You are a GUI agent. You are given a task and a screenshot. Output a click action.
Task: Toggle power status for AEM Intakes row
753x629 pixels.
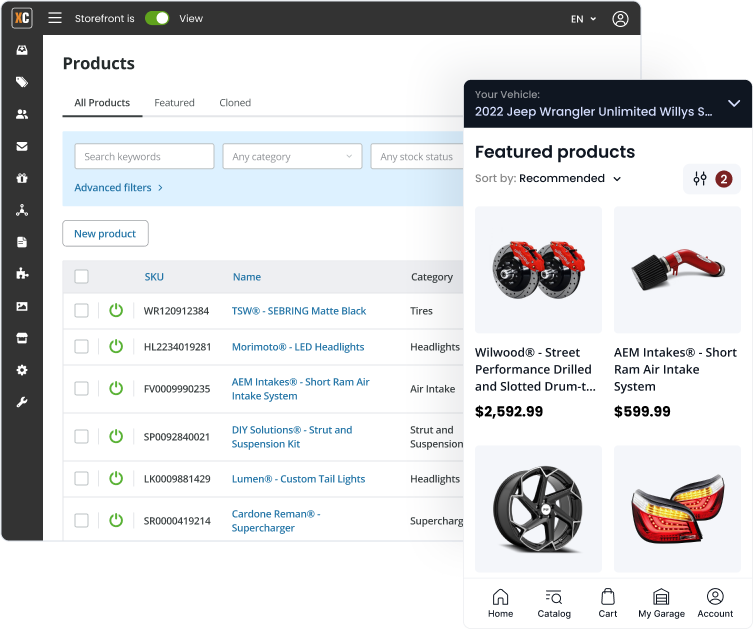pos(116,388)
